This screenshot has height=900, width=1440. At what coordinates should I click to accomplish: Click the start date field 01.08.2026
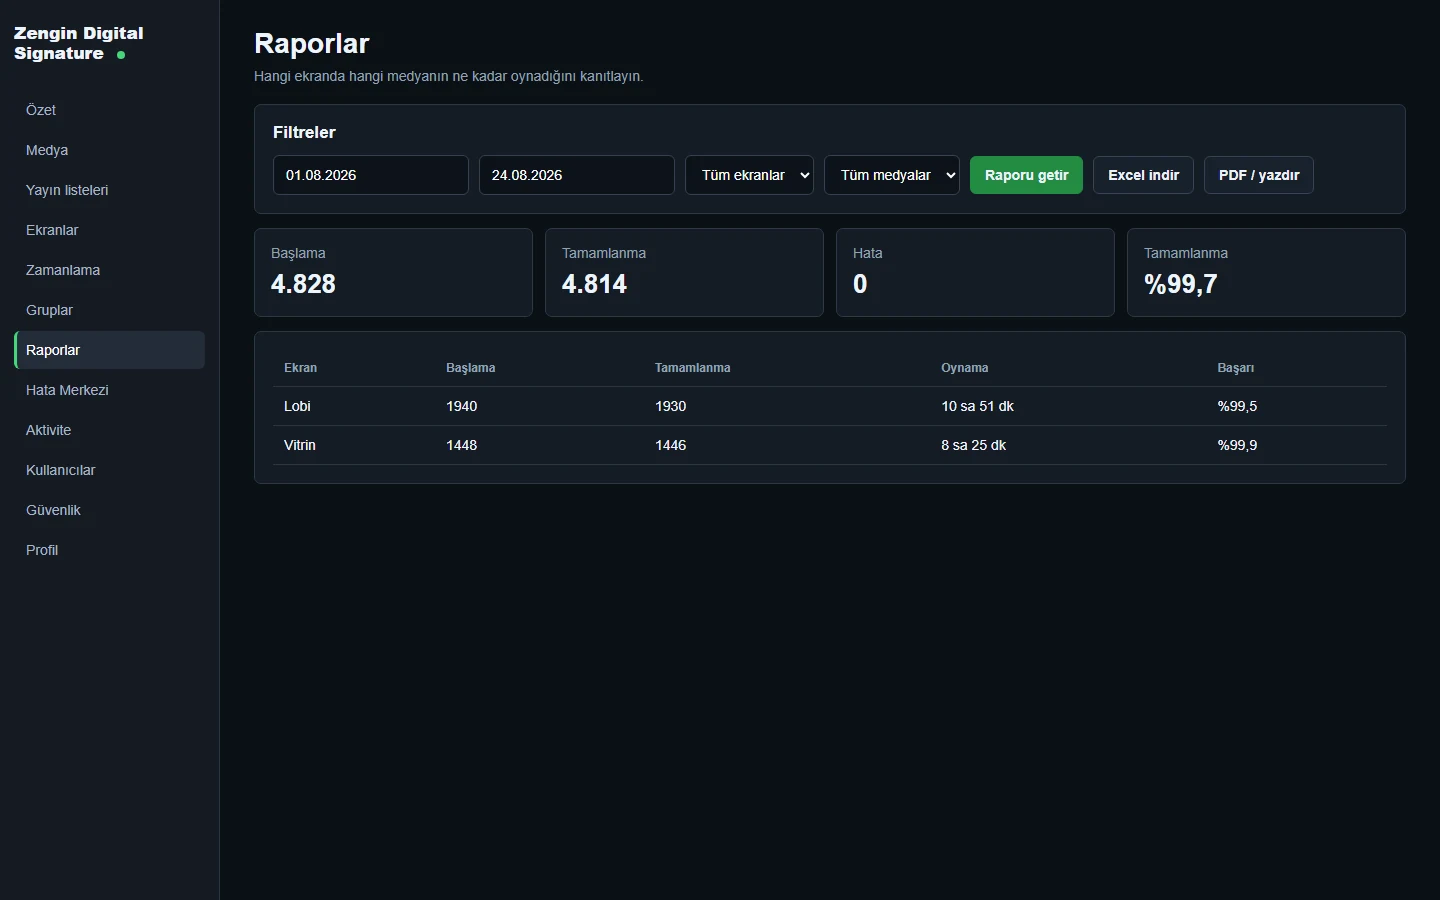click(371, 175)
